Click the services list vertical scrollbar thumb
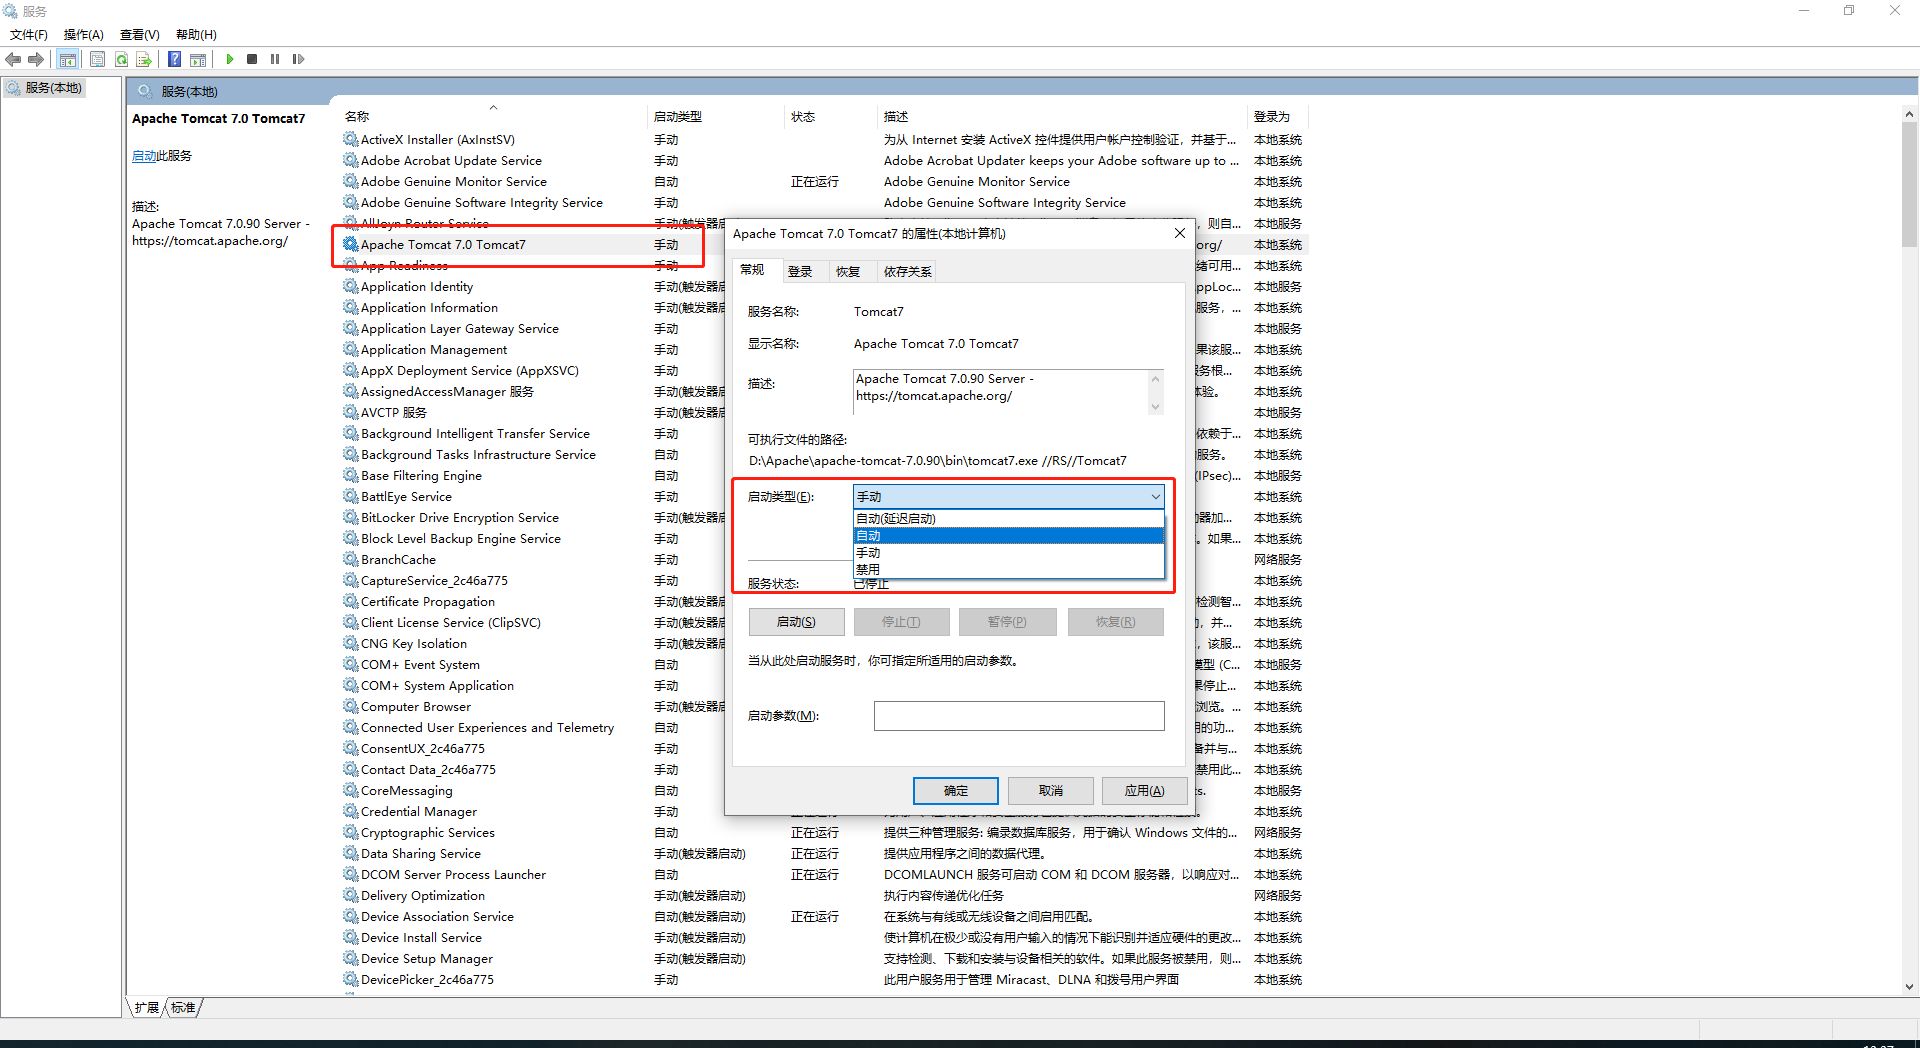The height and width of the screenshot is (1048, 1920). coord(1908,185)
